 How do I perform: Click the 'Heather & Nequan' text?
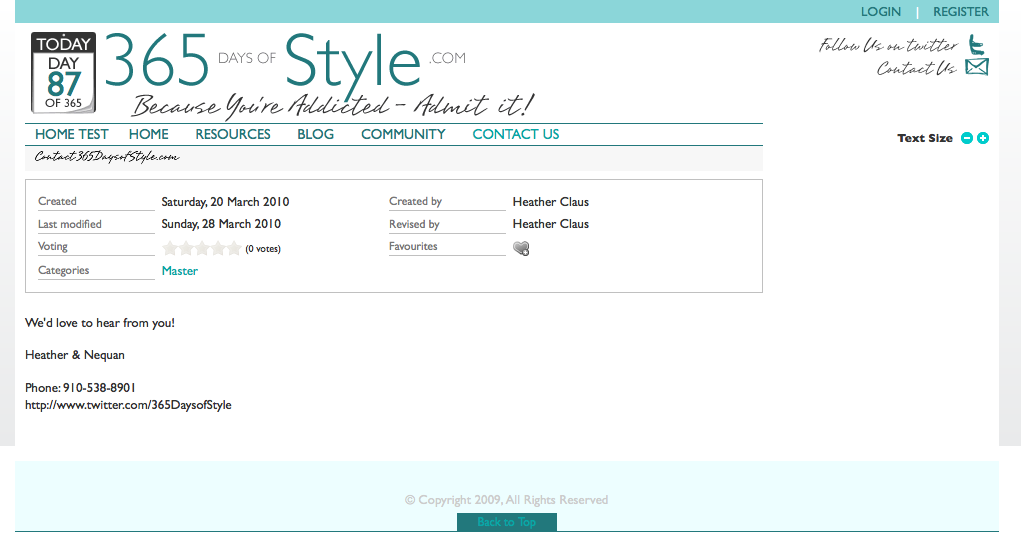[75, 355]
